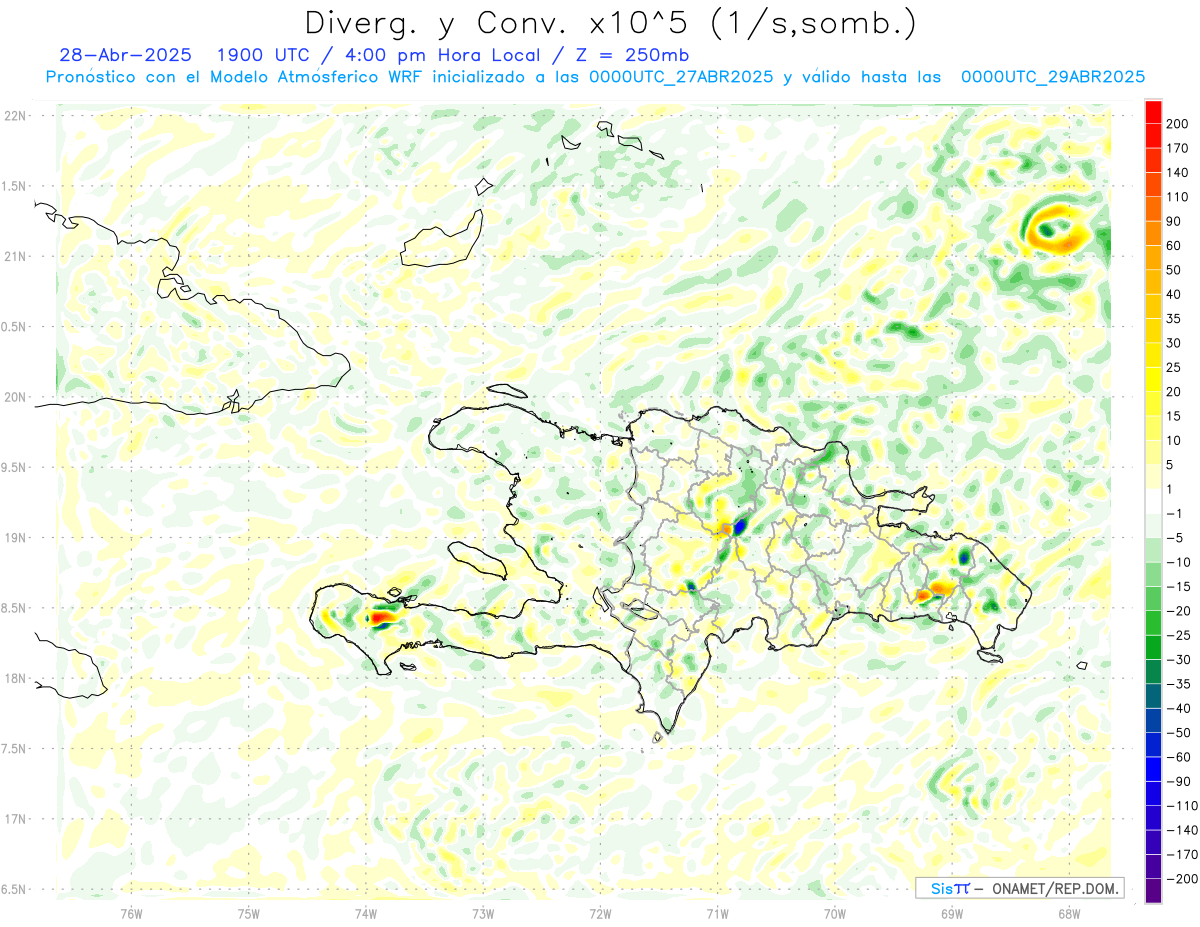Click the '-200' colorbar value
The image size is (1200, 927).
(1182, 878)
